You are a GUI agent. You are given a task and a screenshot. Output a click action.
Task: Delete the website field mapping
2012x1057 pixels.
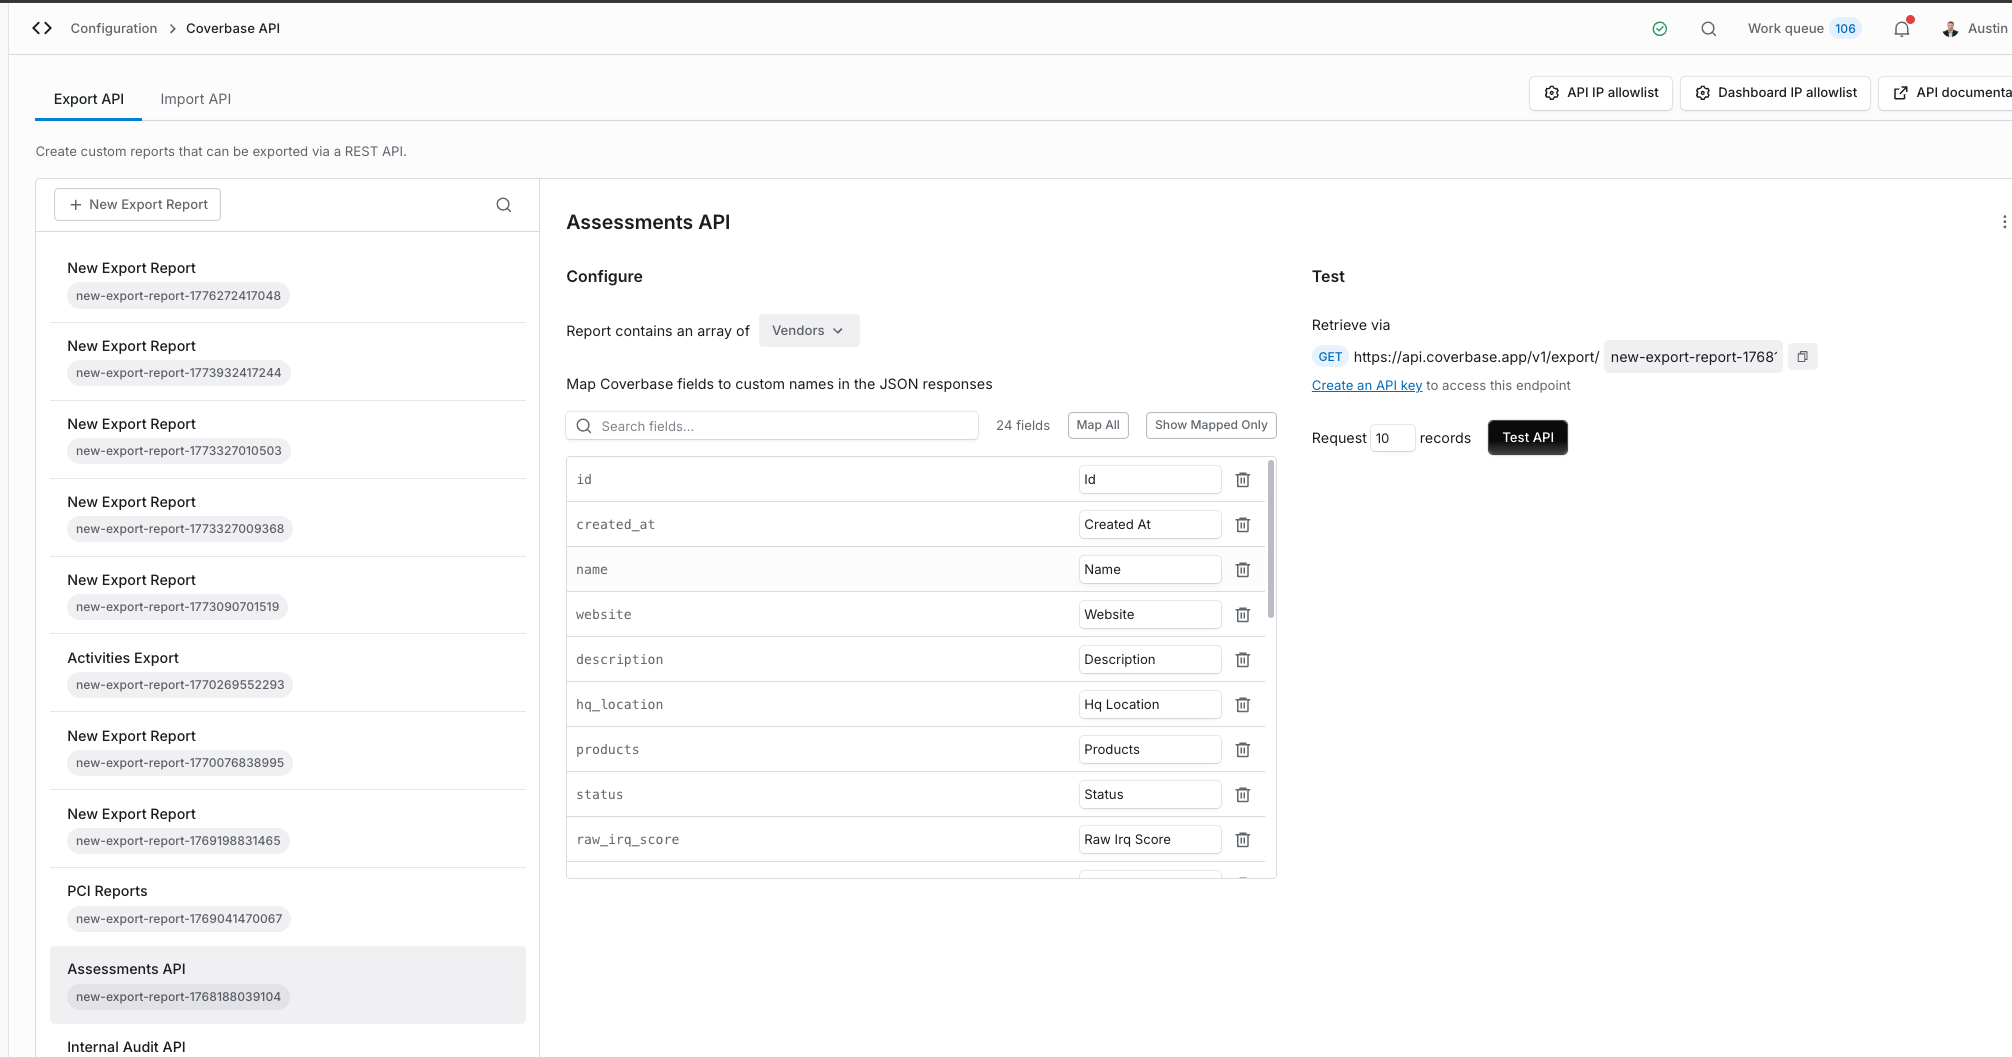click(x=1243, y=615)
